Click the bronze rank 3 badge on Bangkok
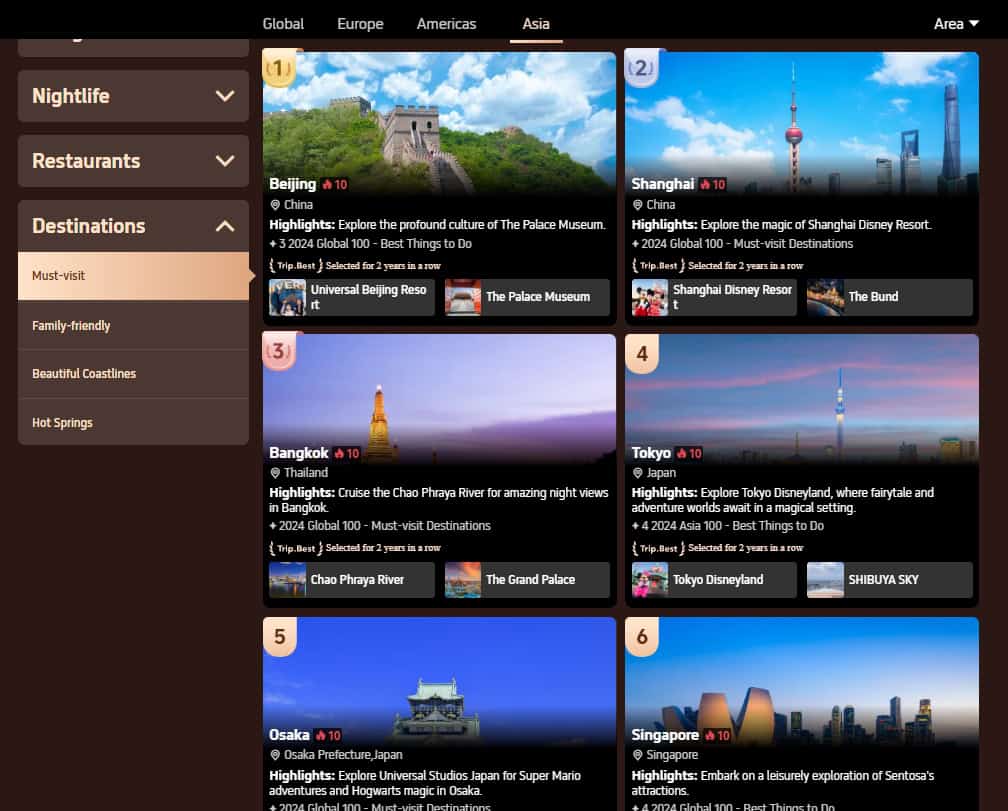 click(x=278, y=352)
